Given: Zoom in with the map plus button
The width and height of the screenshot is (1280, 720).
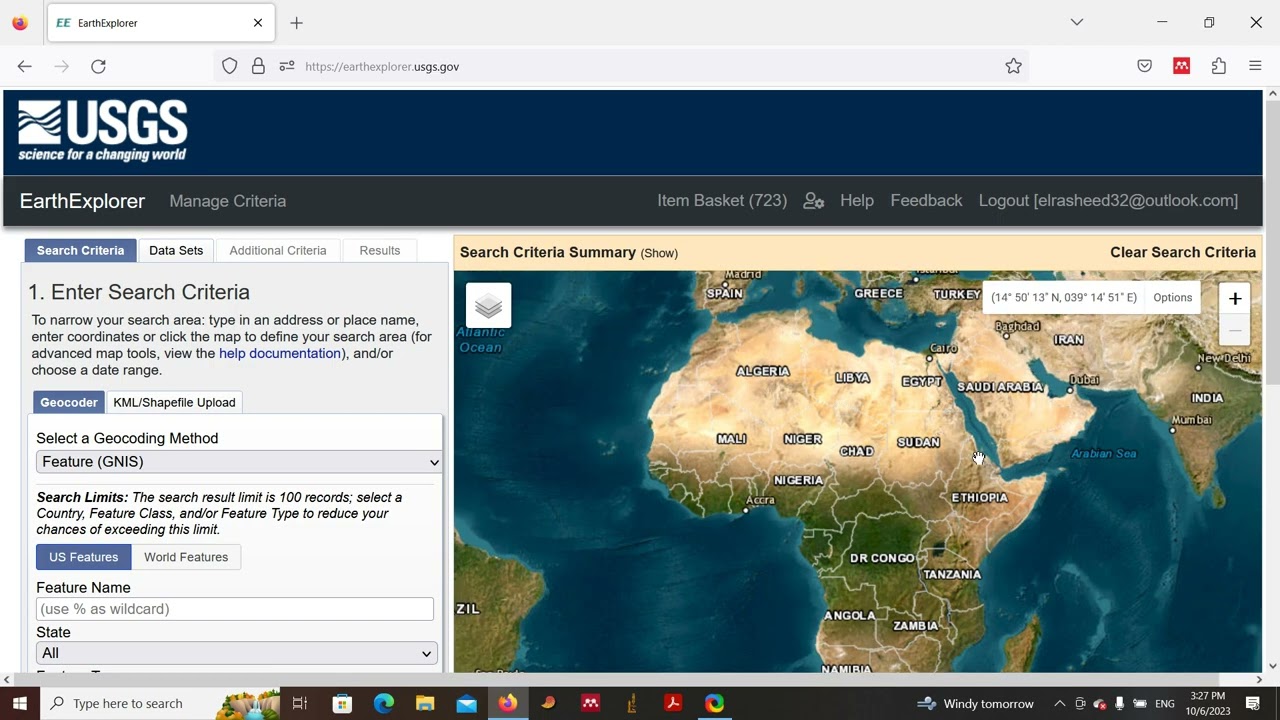Looking at the screenshot, I should [1235, 299].
